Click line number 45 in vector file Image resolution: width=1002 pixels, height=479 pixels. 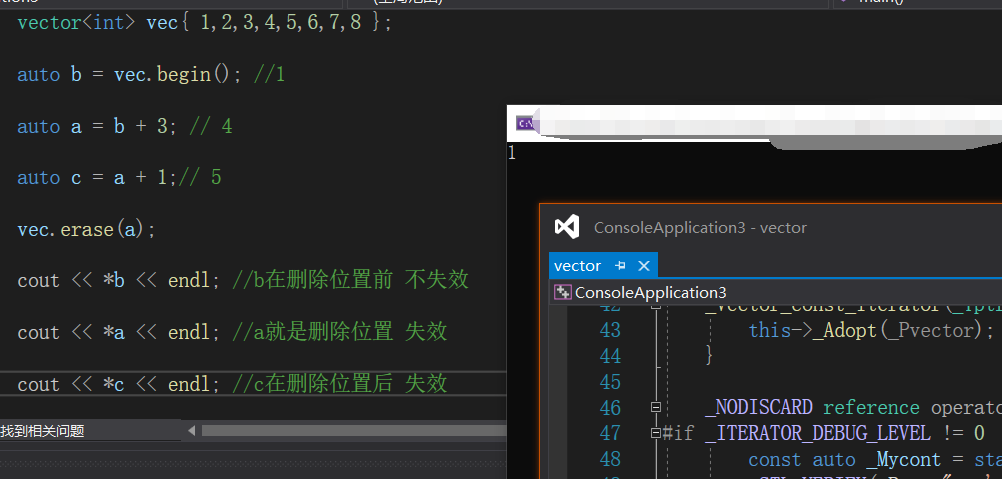tap(610, 382)
